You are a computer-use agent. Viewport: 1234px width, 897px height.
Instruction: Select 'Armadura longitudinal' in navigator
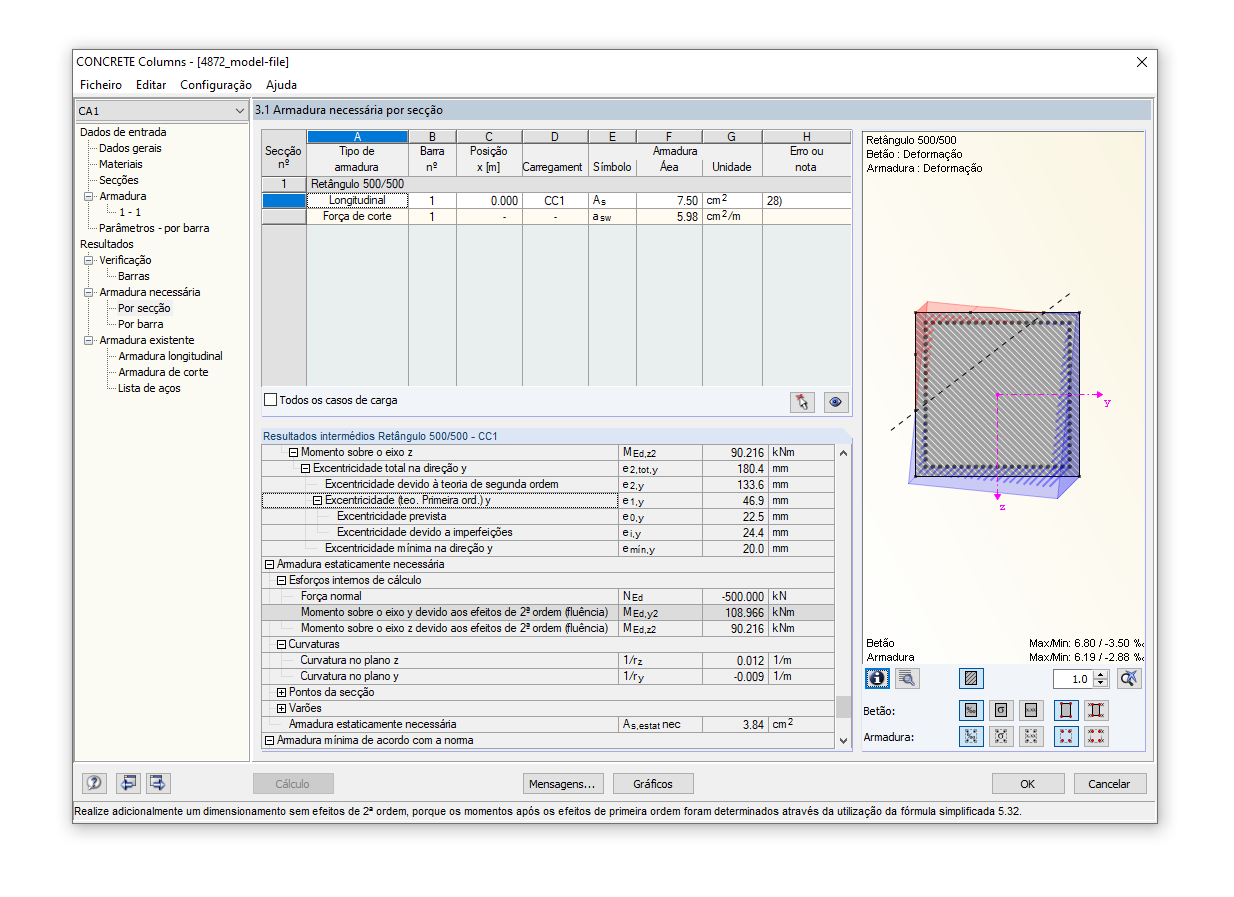pos(171,356)
